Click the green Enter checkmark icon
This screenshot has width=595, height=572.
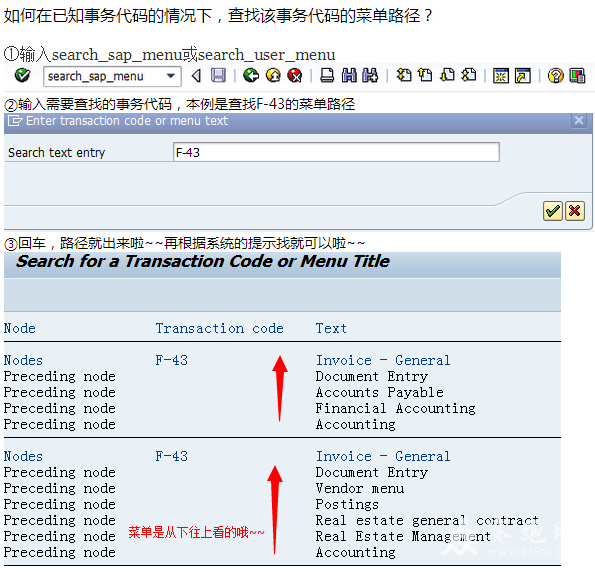pyautogui.click(x=22, y=76)
